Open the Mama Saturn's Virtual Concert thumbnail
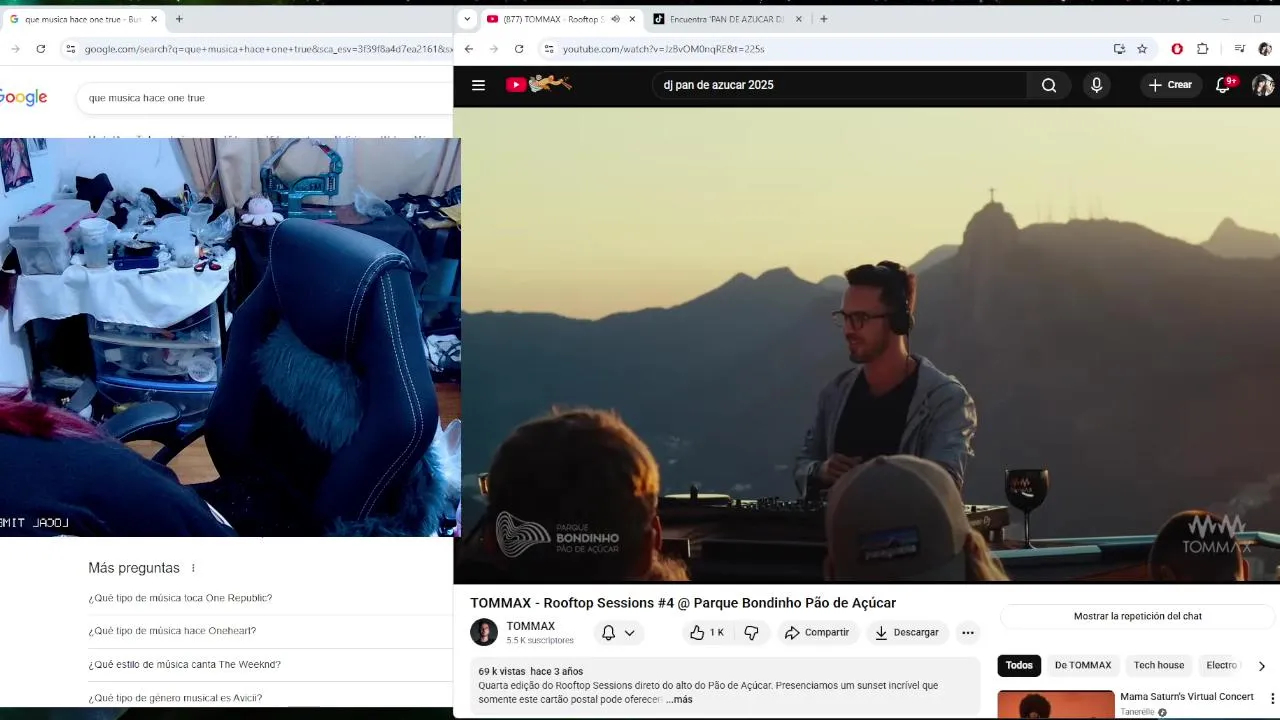Viewport: 1280px width, 720px height. [x=1055, y=704]
